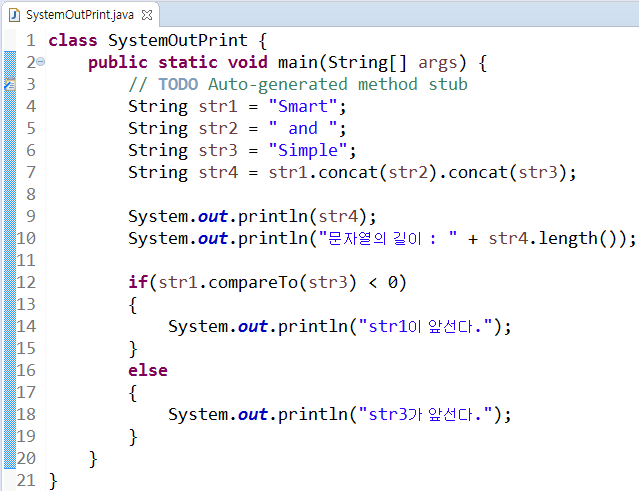Click the TODO task marker on line 3
This screenshot has width=639, height=491.
[5, 85]
